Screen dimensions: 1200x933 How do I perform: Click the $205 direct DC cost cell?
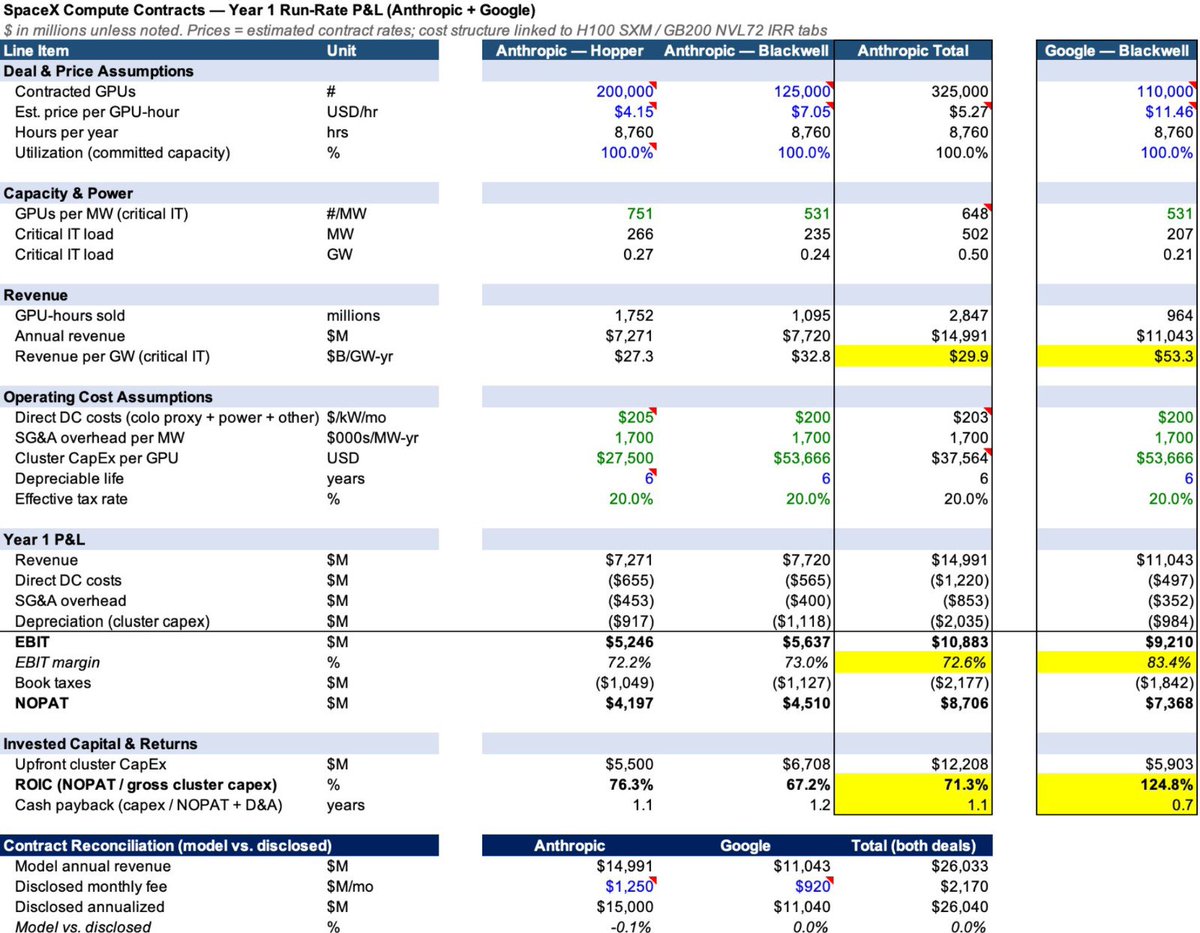click(638, 417)
